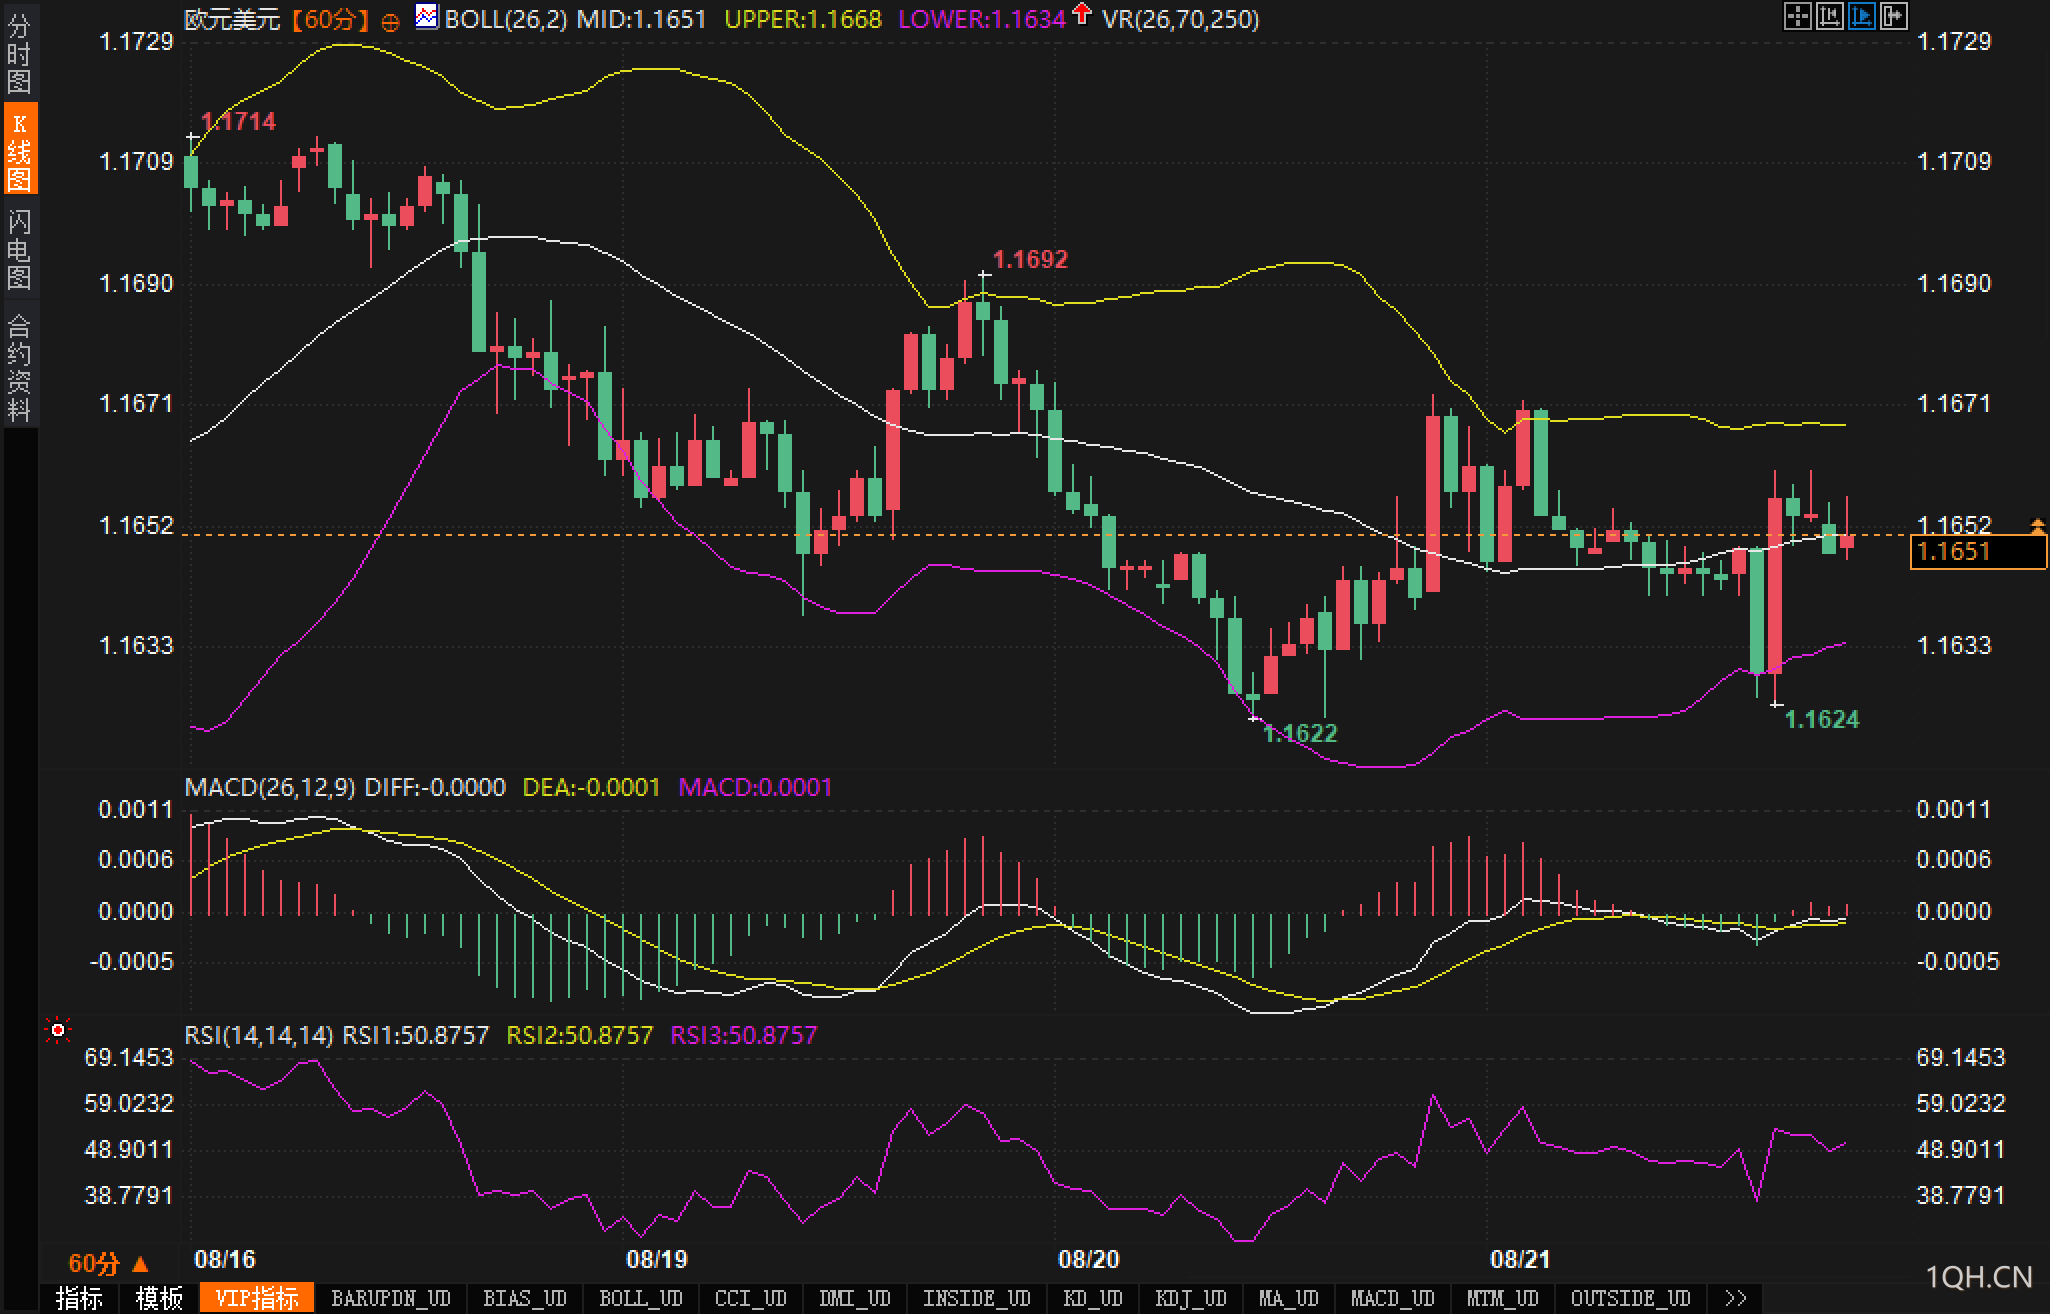This screenshot has height=1314, width=2050.
Task: Click the KDJ_UD indicator button
Action: [x=1190, y=1298]
